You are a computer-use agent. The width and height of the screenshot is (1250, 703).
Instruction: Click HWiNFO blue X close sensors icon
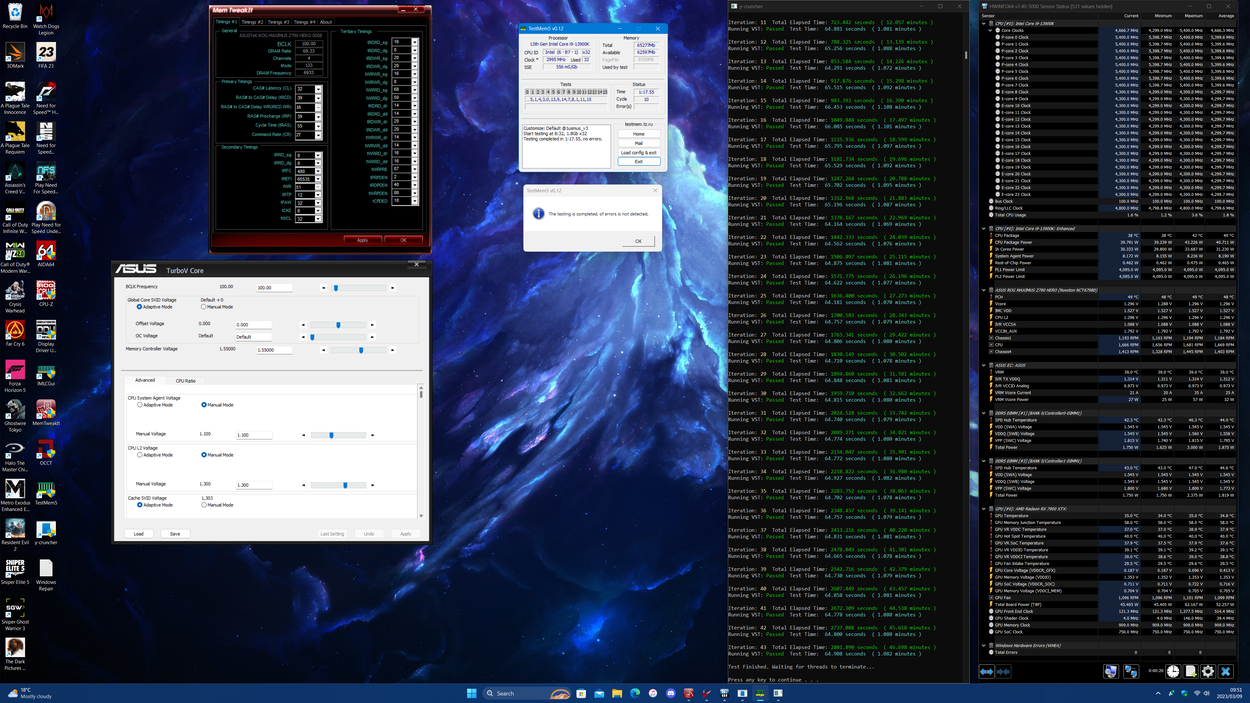click(x=1225, y=672)
